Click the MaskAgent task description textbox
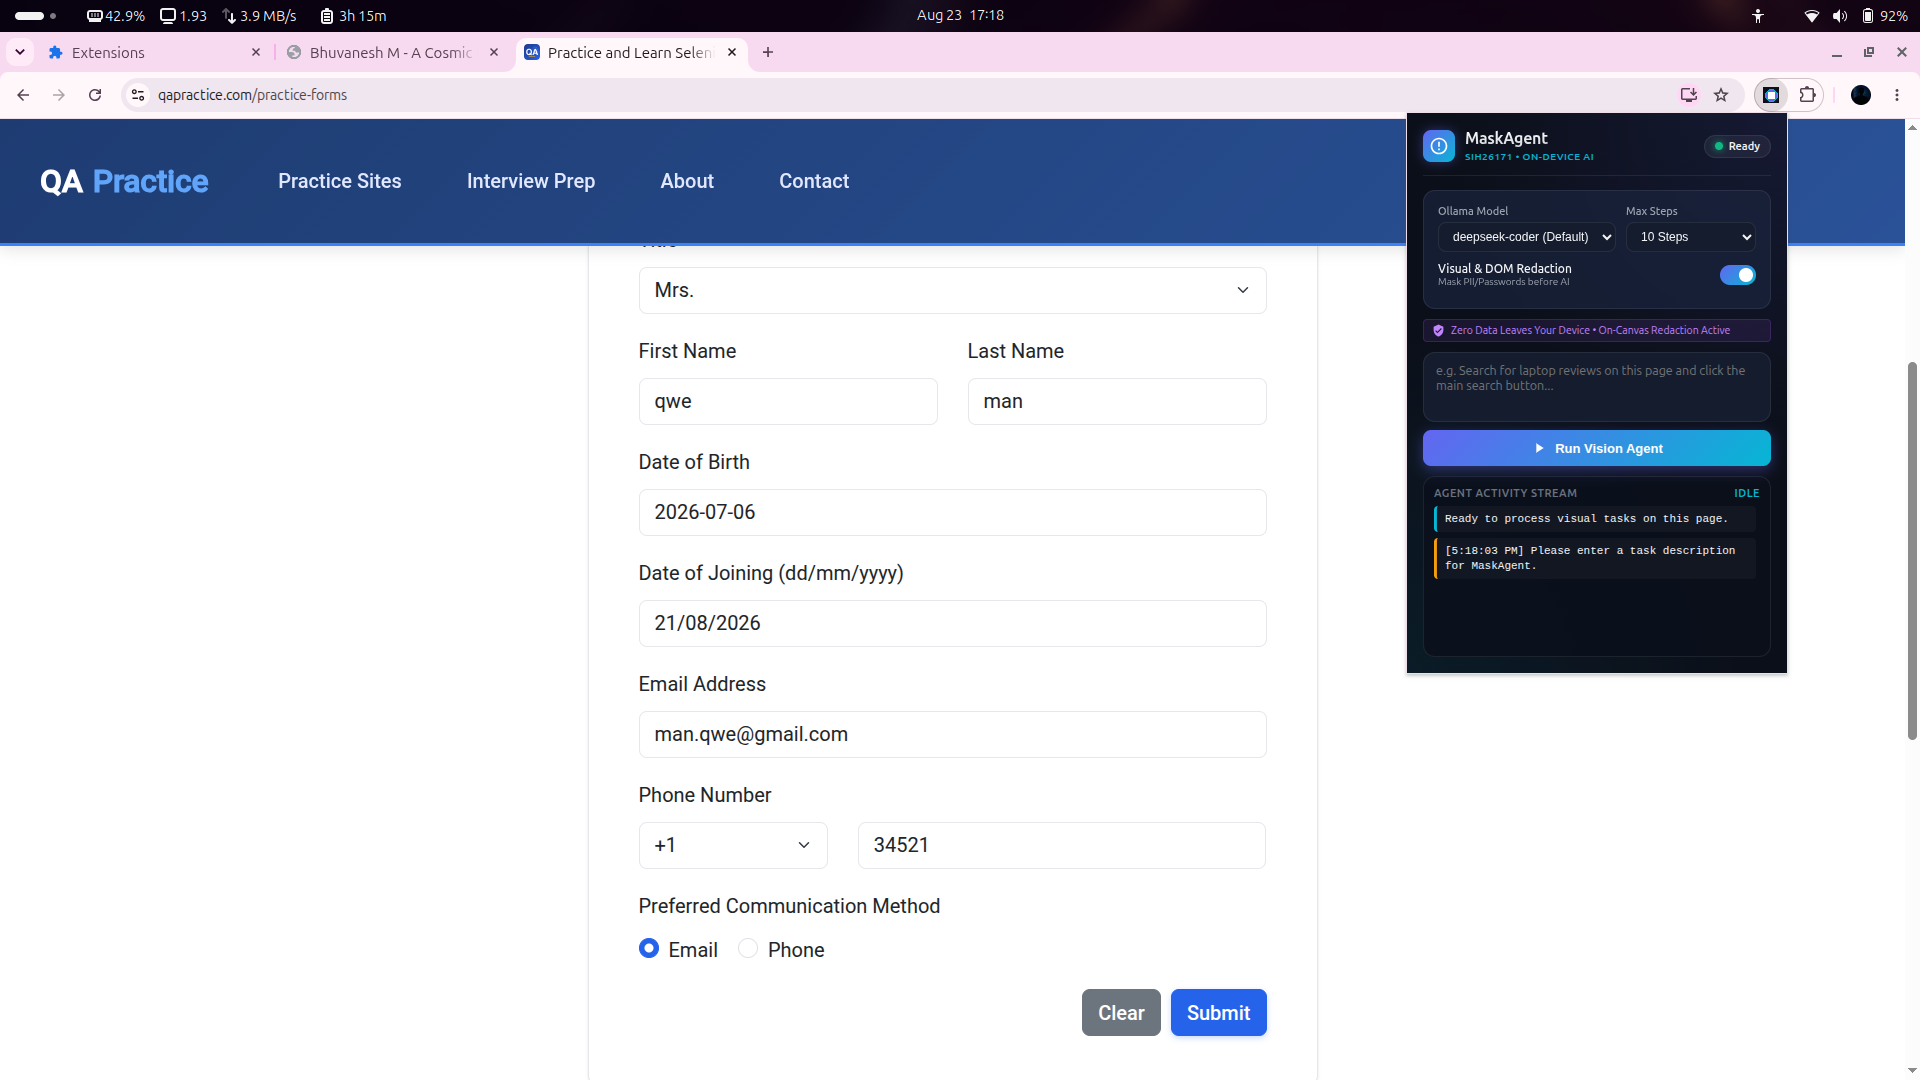This screenshot has width=1920, height=1080. 1596,386
